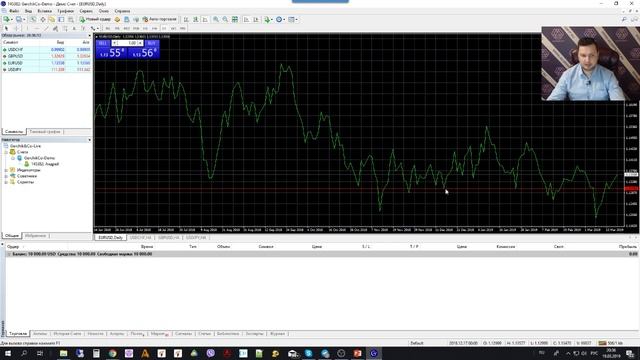Toggle the Авто-торговля button
The image size is (640, 360).
click(160, 19)
